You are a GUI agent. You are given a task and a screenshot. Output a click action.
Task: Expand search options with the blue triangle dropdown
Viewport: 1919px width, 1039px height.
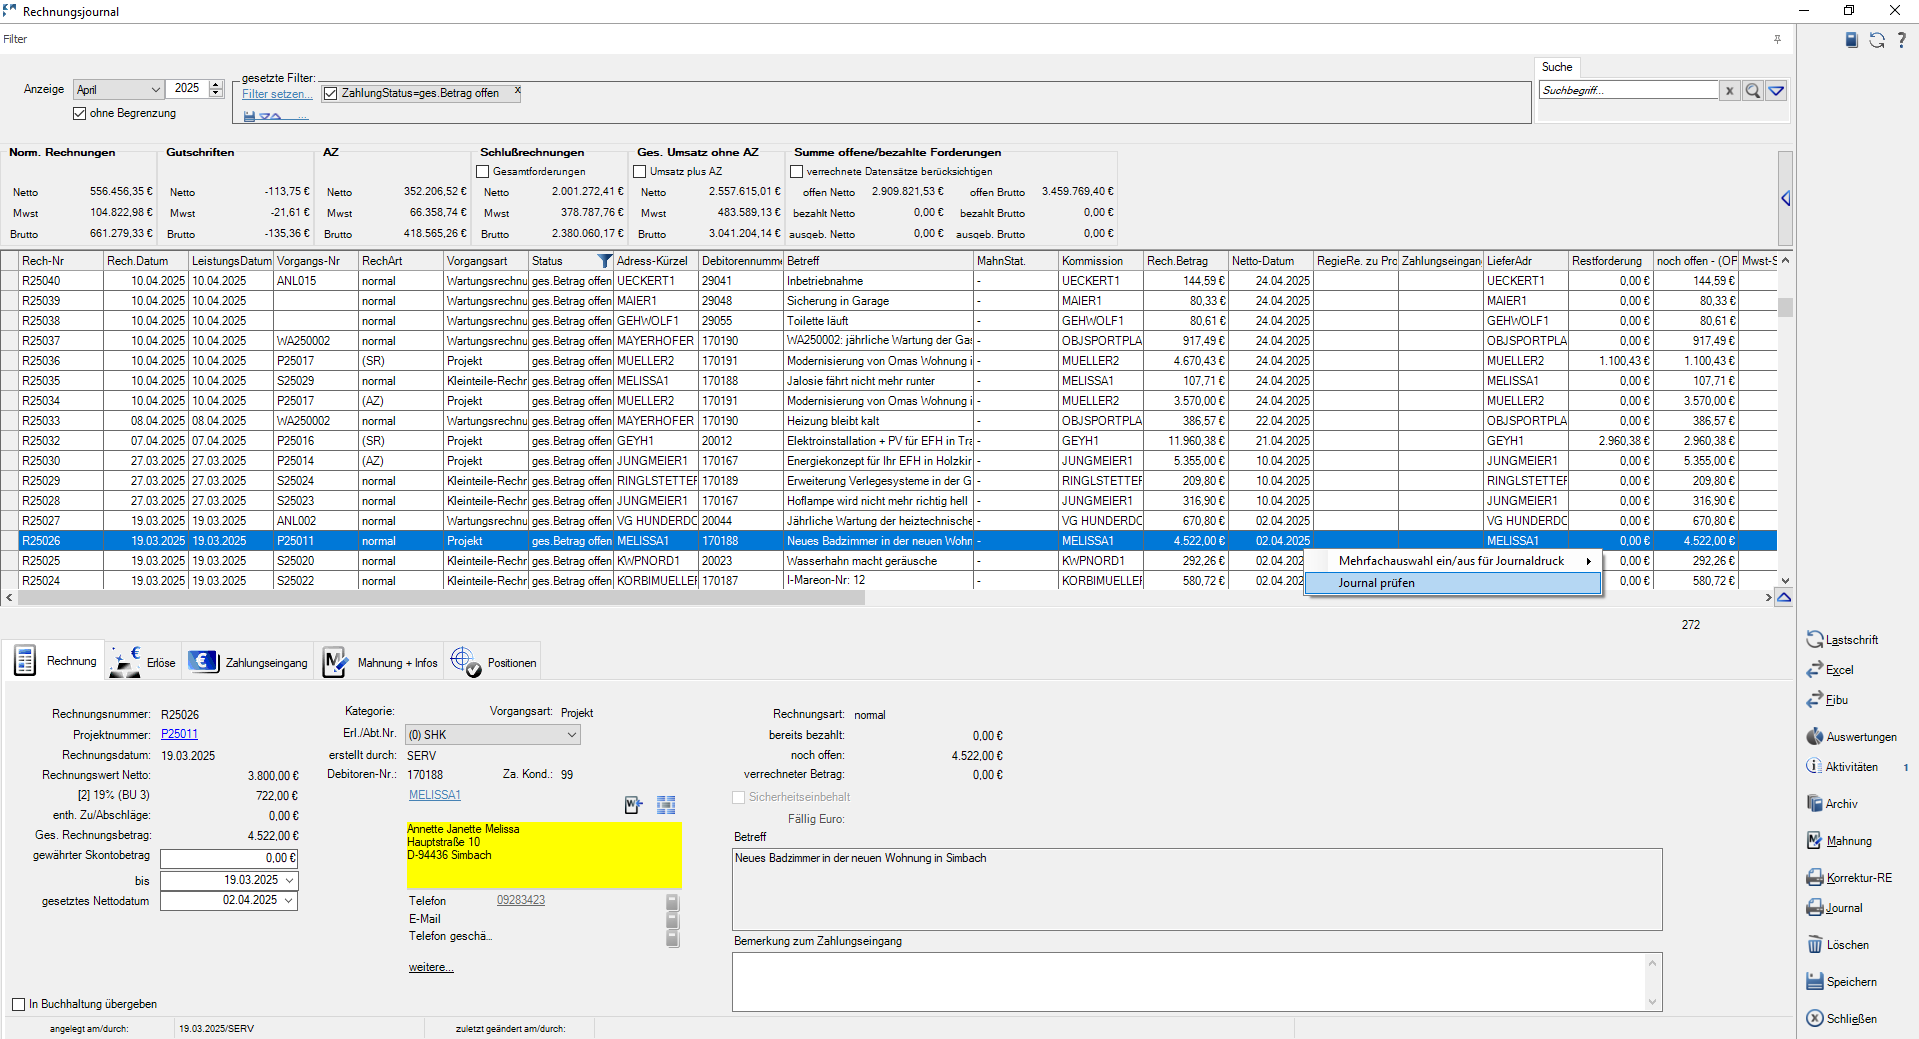click(1776, 91)
